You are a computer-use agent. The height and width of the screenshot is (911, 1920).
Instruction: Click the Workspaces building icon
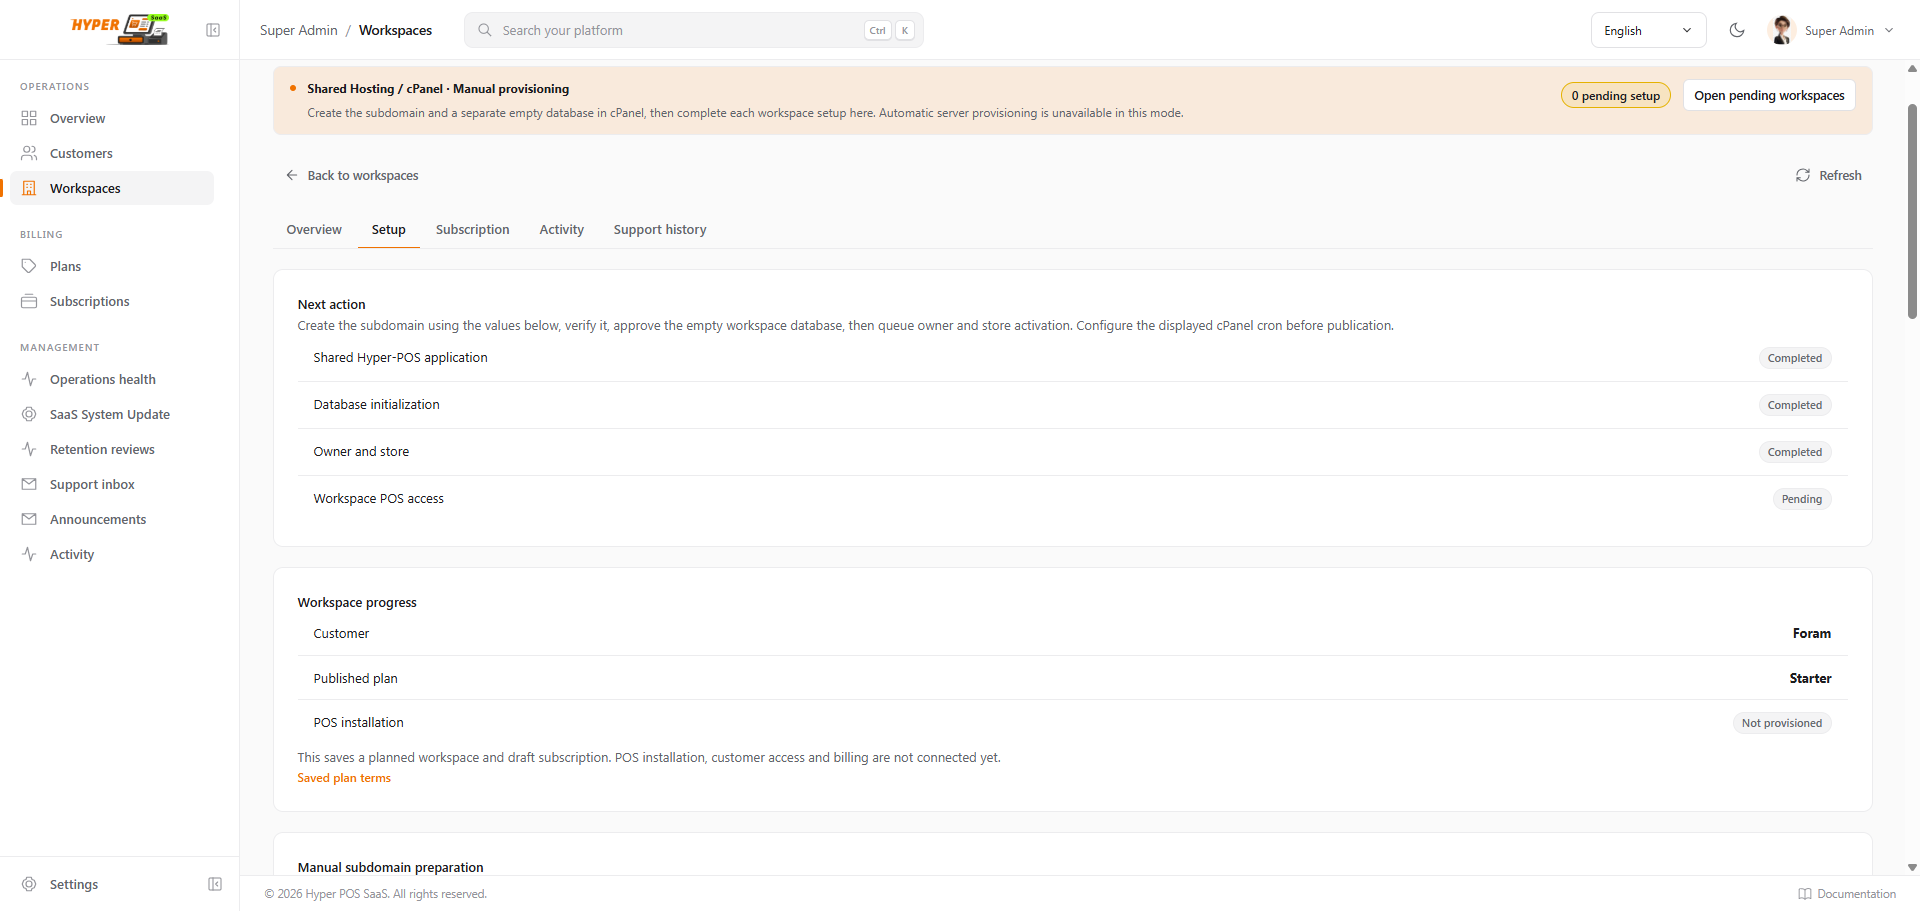click(29, 188)
